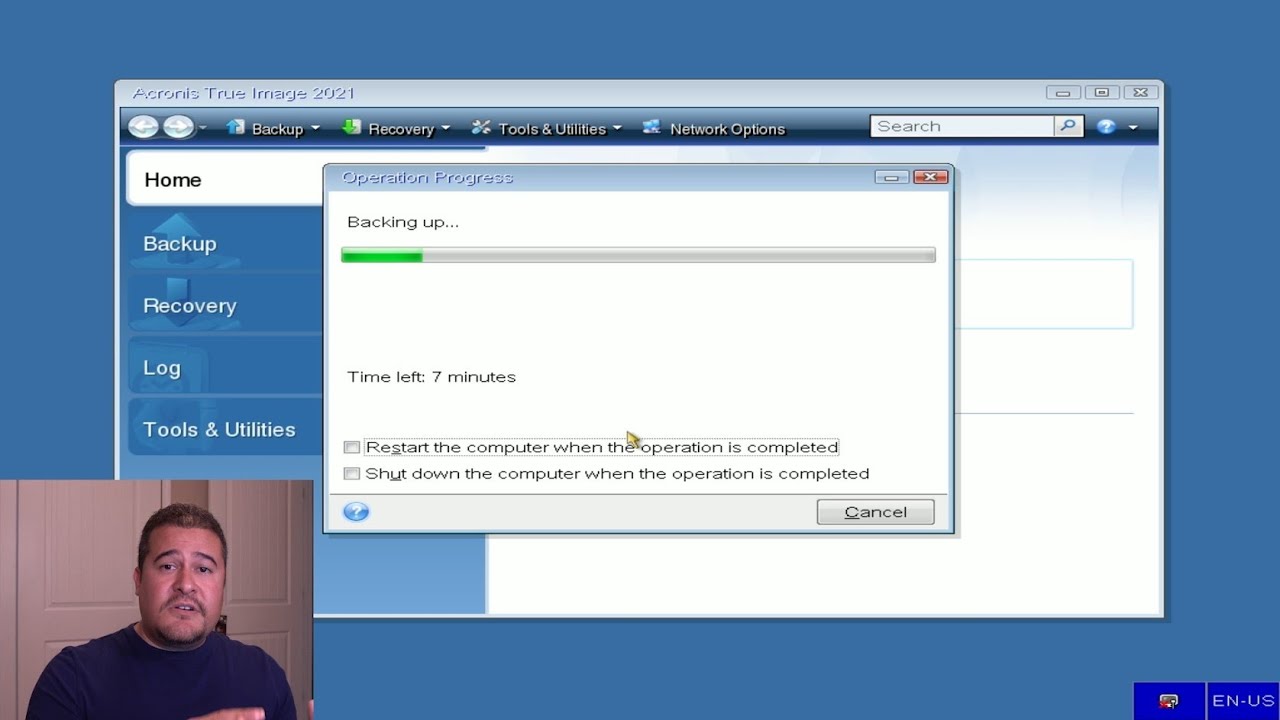
Task: Click the system tray monitor icon
Action: (1168, 701)
